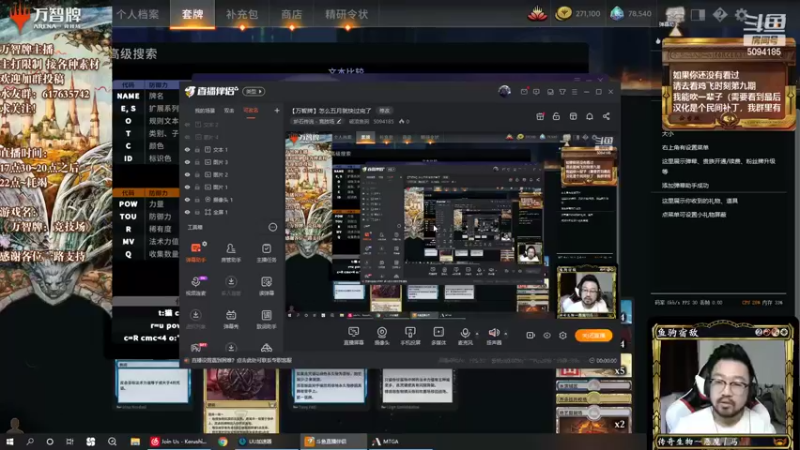
Task: Open MTG Arena settings gear
Action: tap(741, 14)
